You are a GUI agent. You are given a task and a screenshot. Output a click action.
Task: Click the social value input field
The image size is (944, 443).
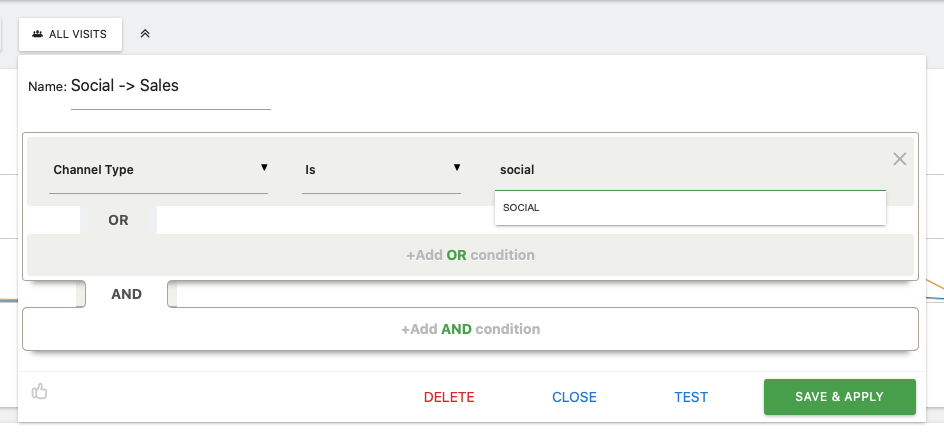click(x=690, y=170)
